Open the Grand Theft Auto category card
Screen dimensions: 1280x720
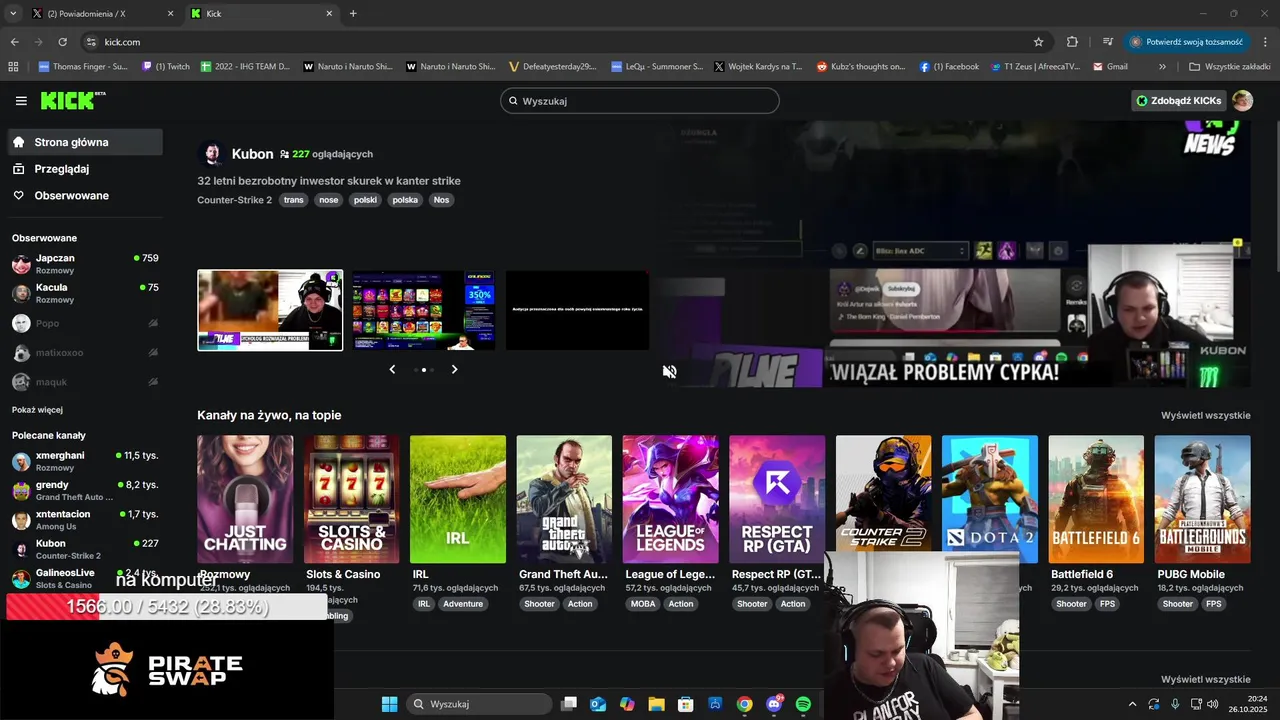click(x=564, y=499)
